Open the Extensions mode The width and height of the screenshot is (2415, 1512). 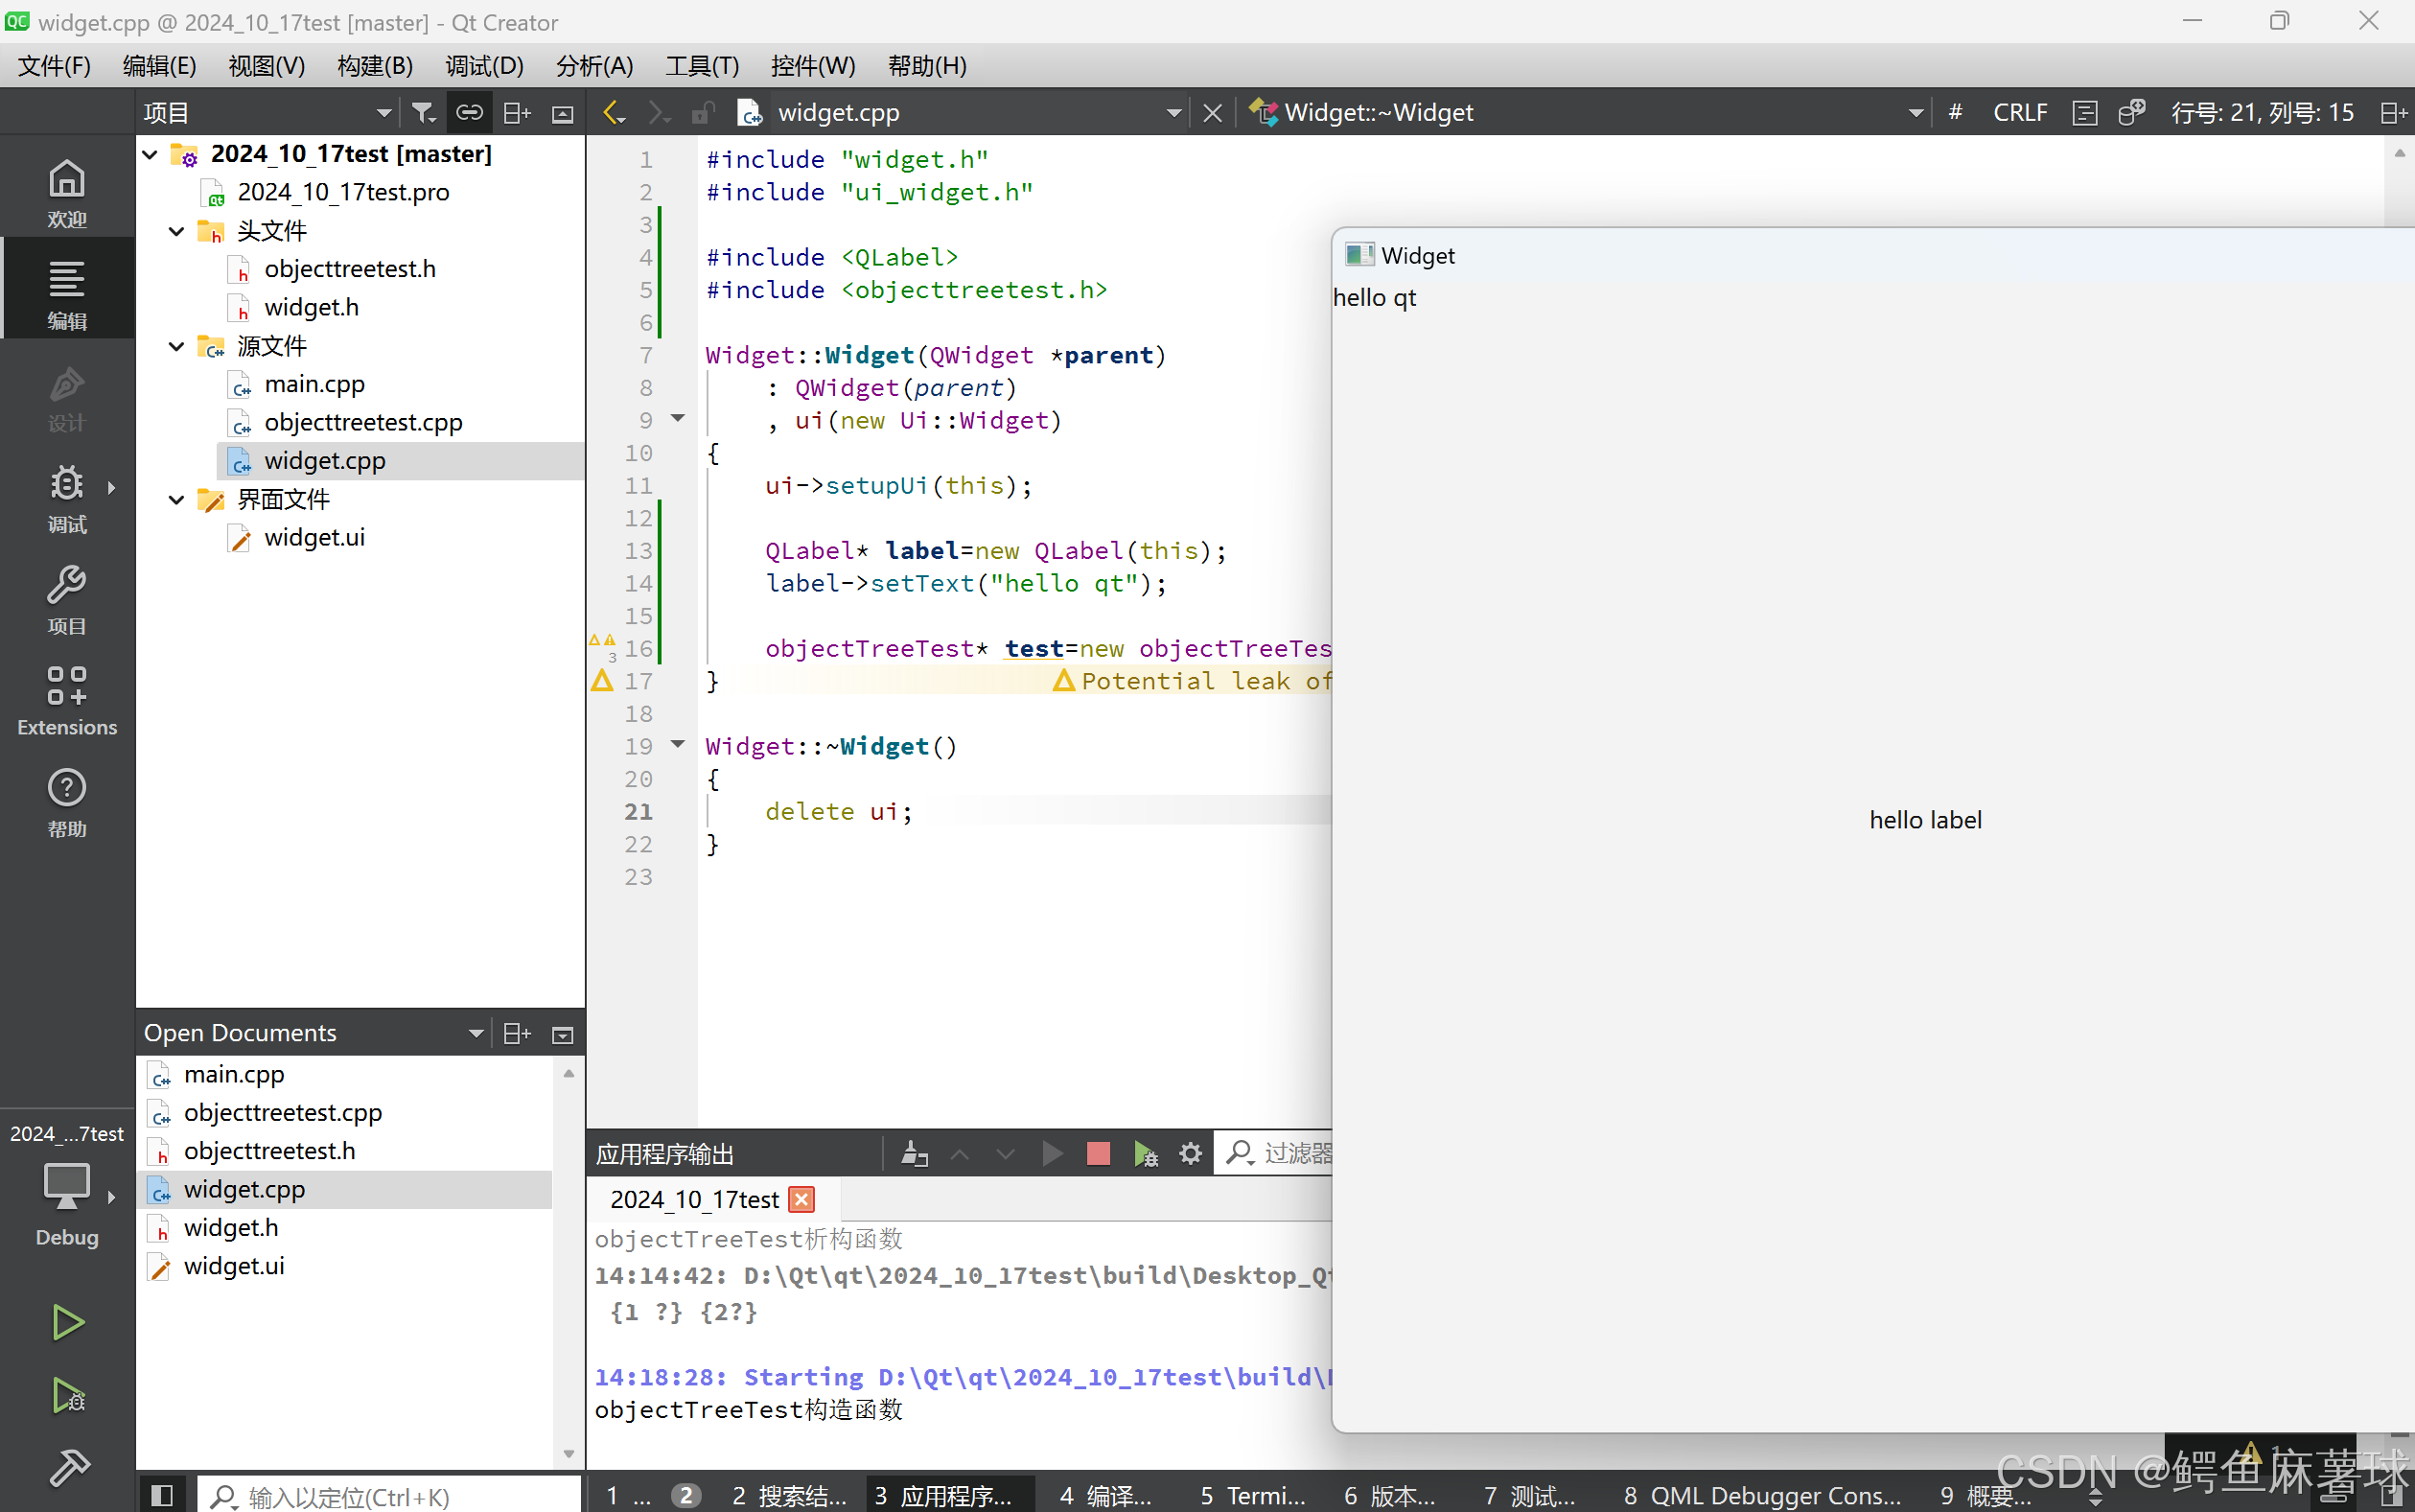[67, 700]
